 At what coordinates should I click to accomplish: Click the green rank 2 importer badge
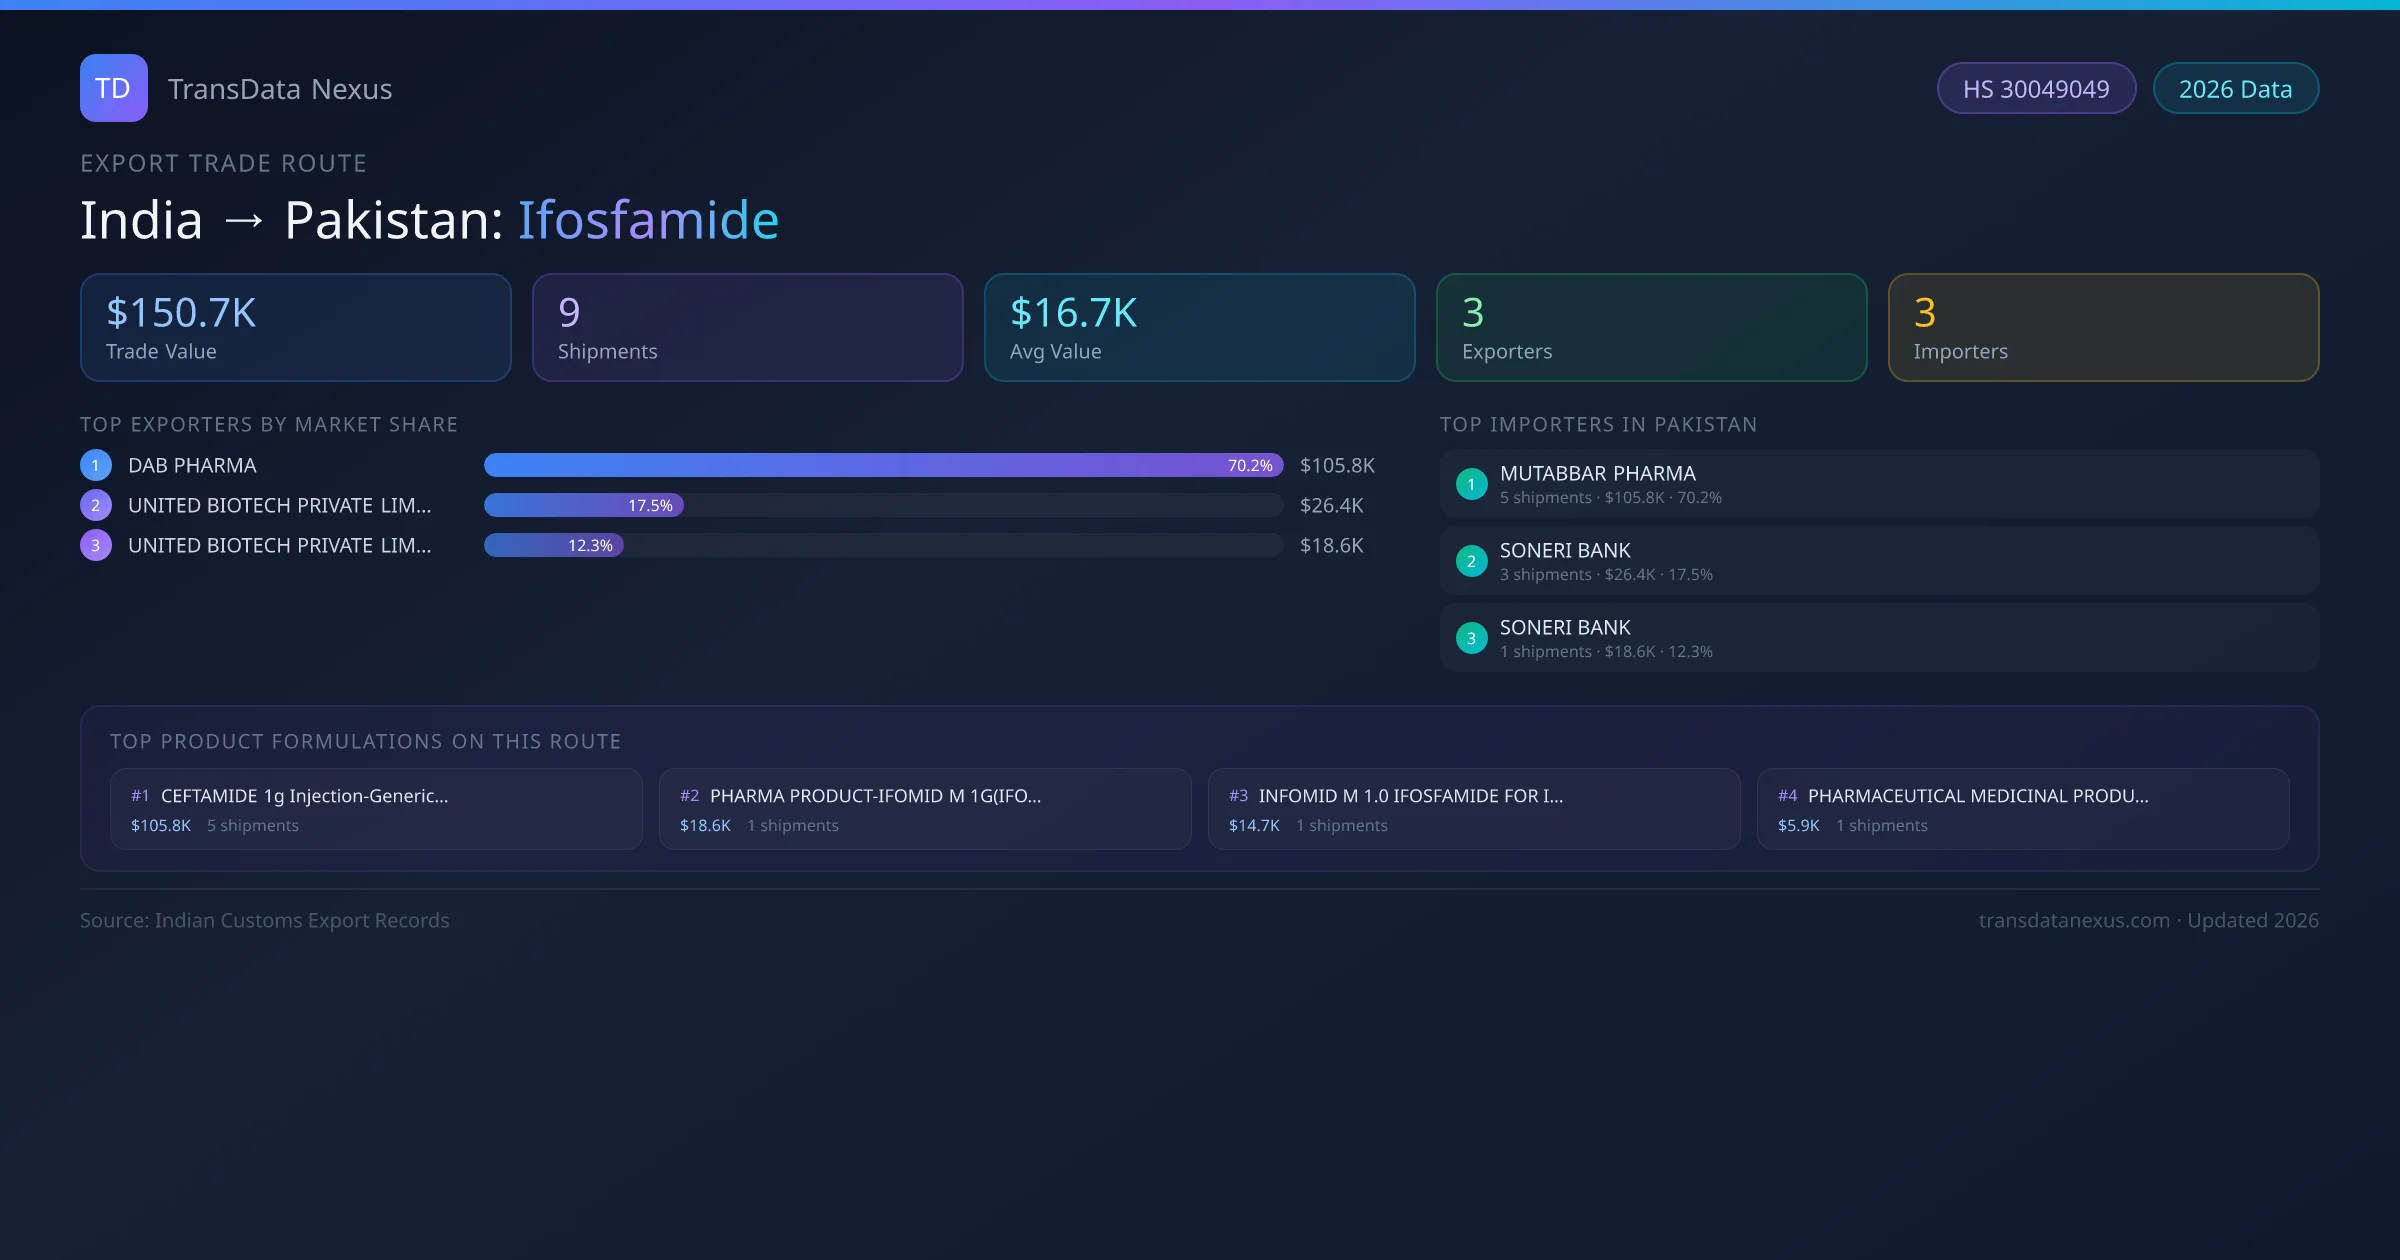(x=1471, y=561)
